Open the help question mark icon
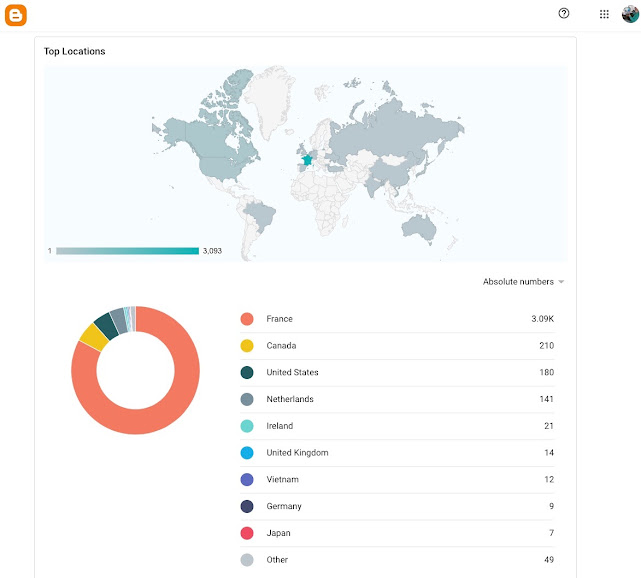This screenshot has height=578, width=641. (x=564, y=13)
